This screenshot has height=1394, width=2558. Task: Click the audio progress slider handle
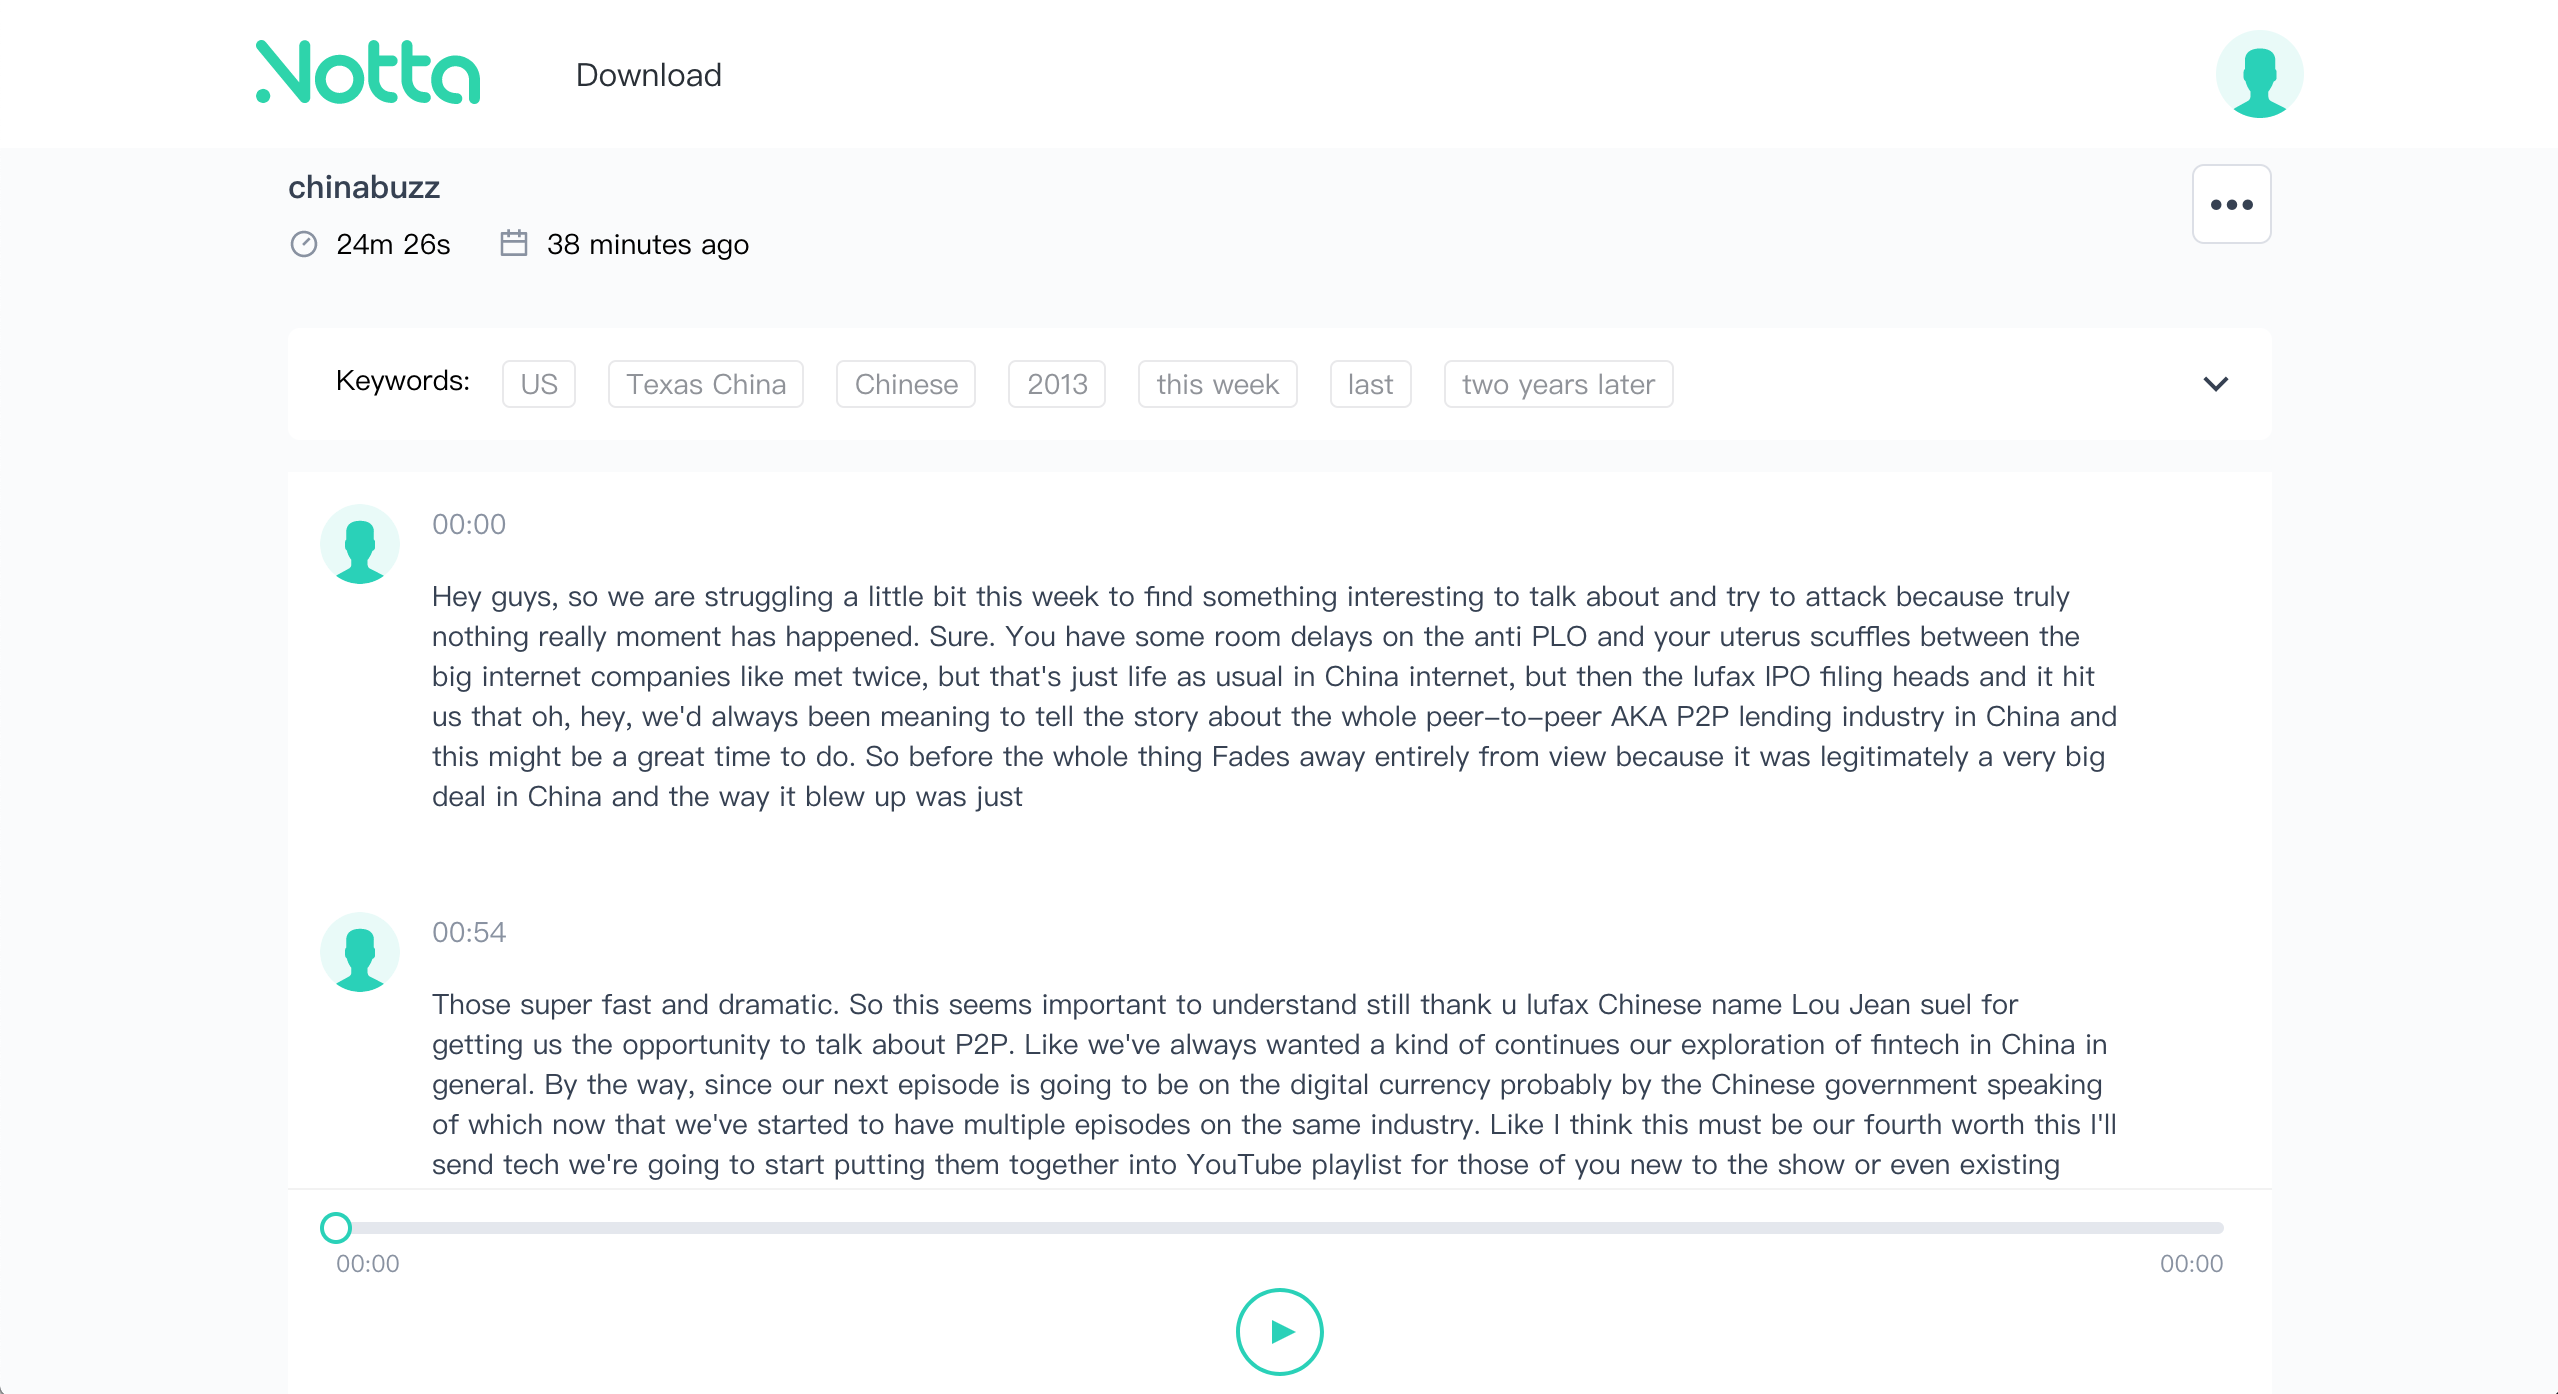[336, 1227]
